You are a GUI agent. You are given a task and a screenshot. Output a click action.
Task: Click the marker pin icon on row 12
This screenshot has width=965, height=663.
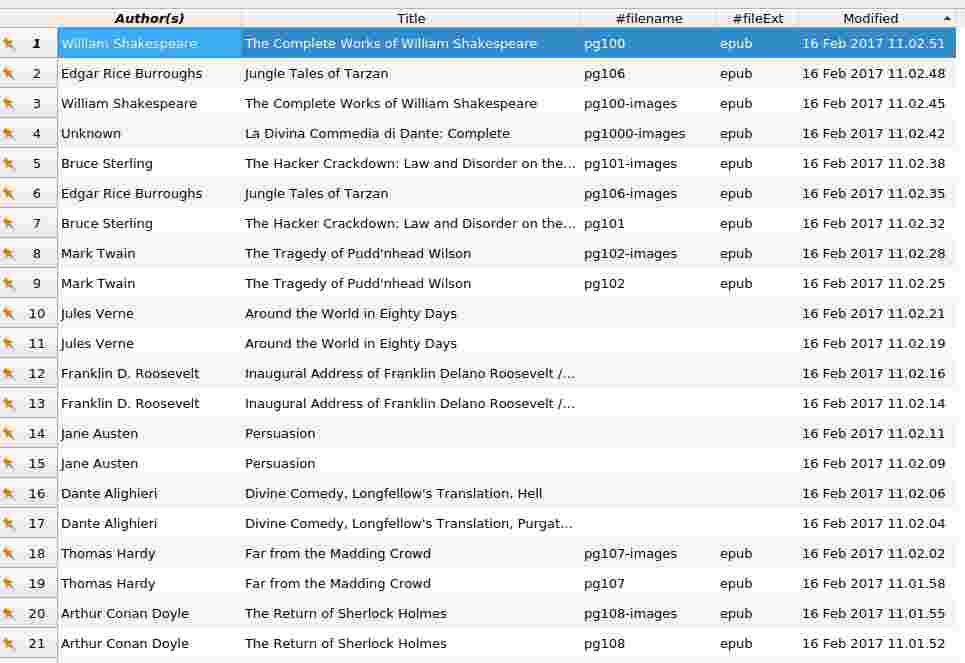pos(8,373)
